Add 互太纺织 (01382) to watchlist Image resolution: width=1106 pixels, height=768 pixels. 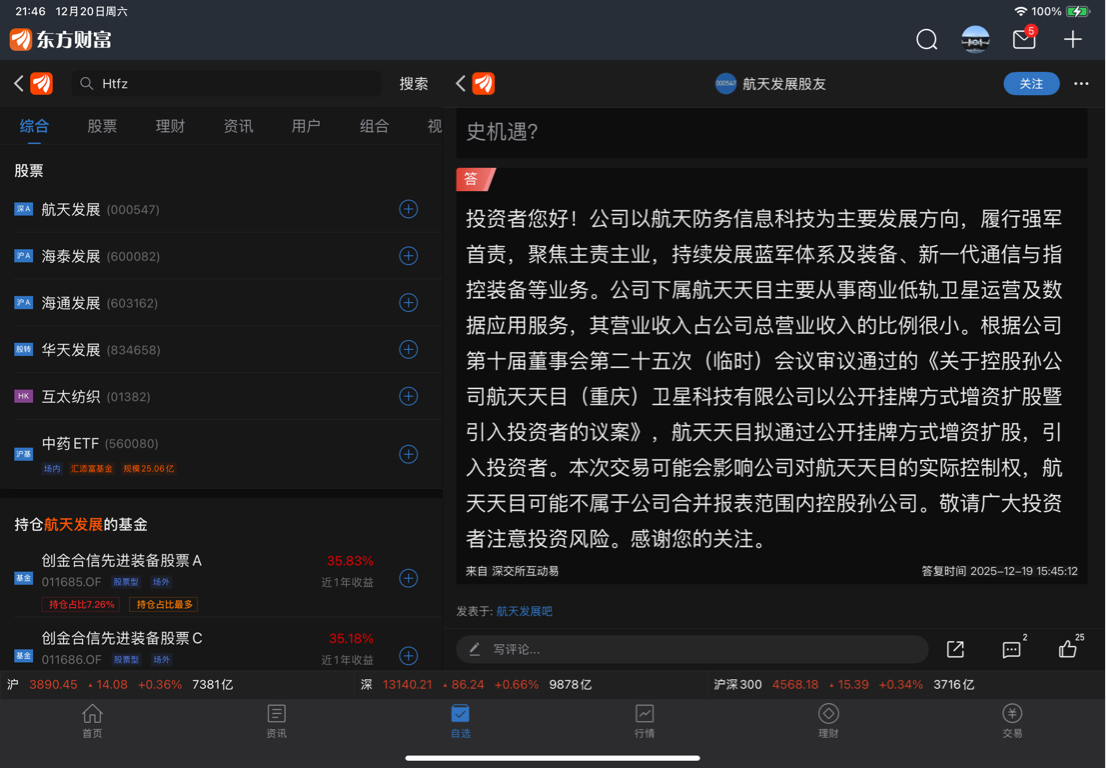click(x=408, y=396)
